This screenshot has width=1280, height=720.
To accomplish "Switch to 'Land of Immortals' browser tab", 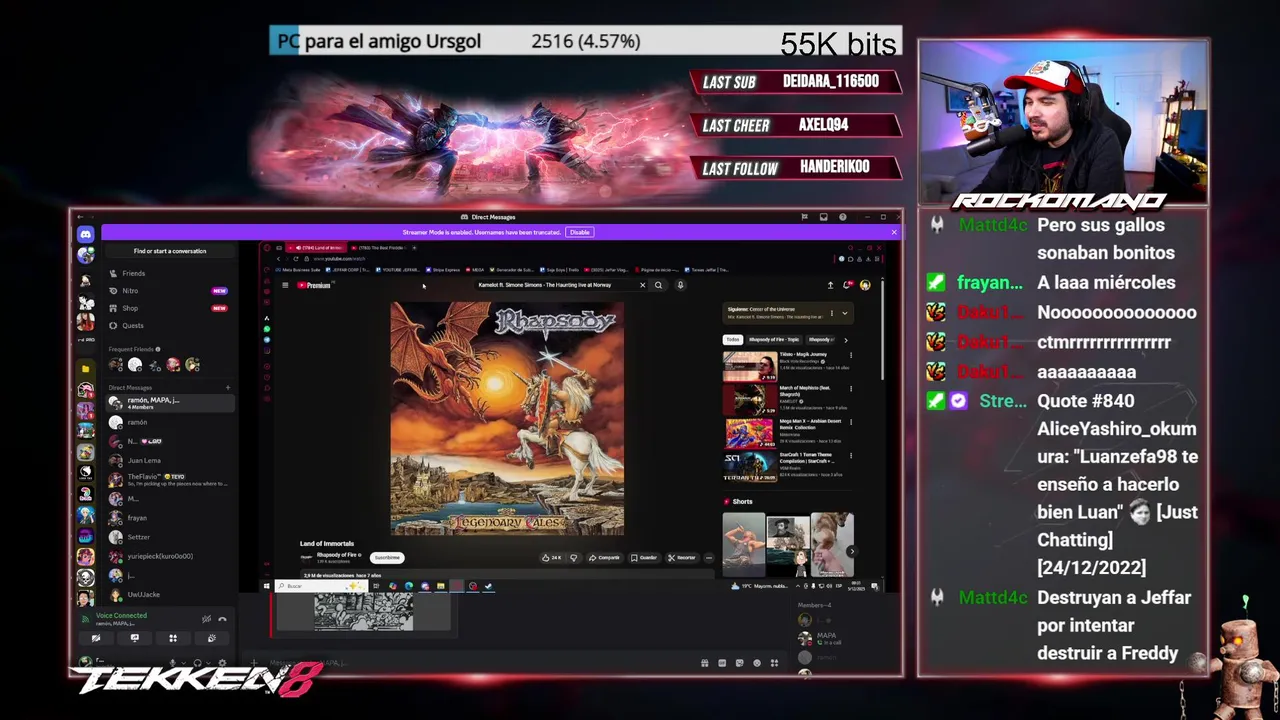I will pyautogui.click(x=316, y=247).
